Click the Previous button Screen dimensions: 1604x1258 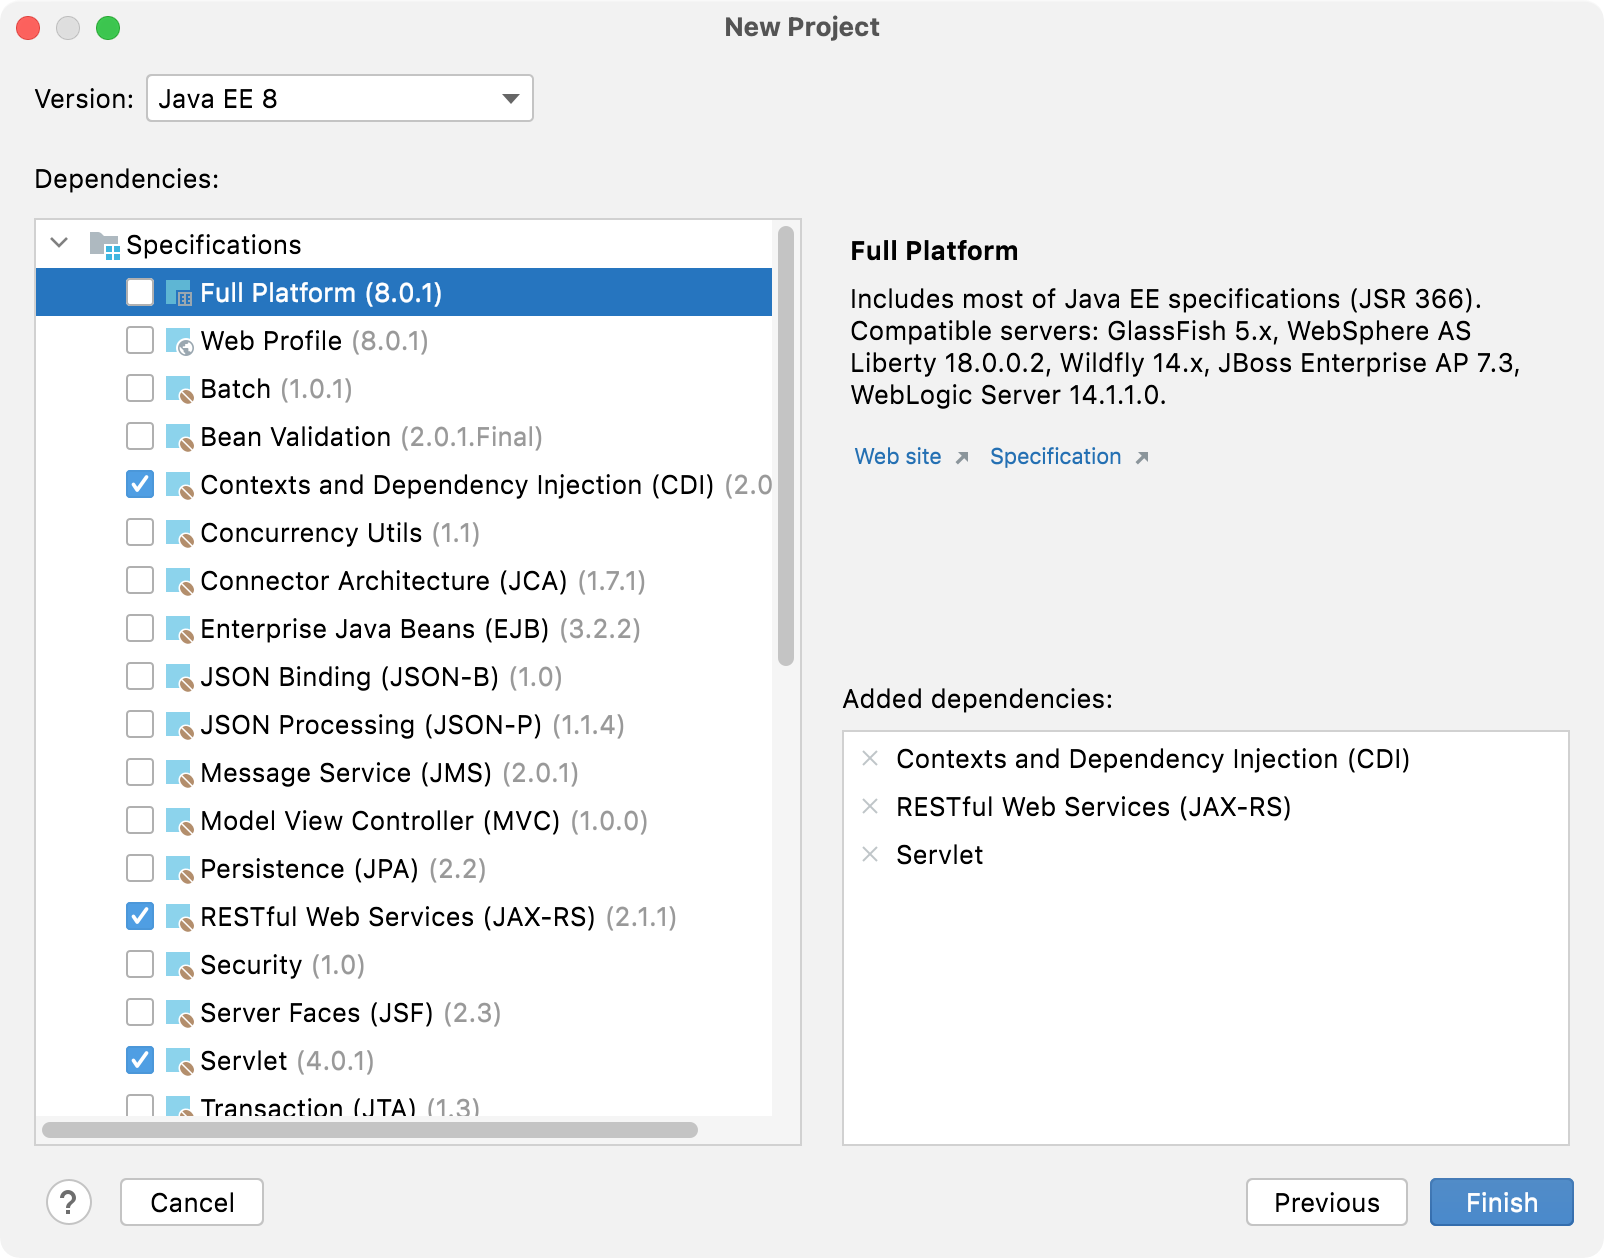click(x=1327, y=1202)
